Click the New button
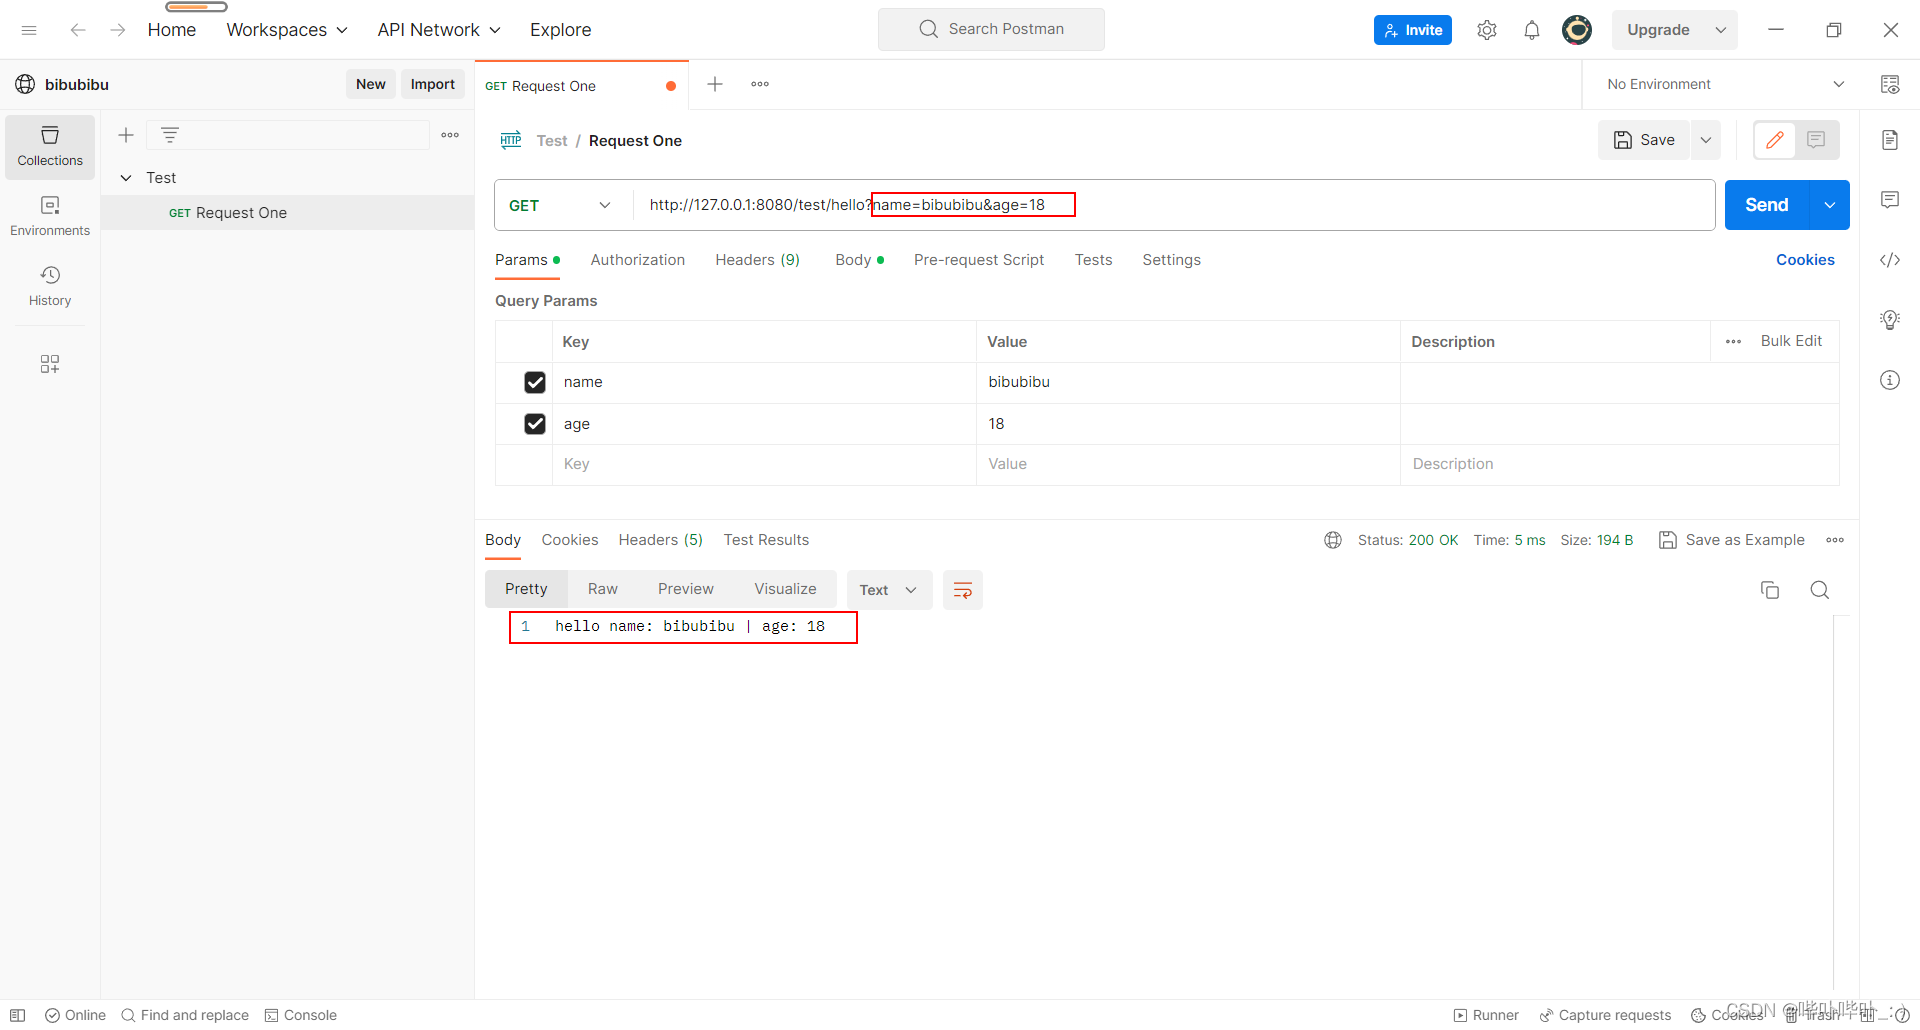Image resolution: width=1920 pixels, height=1030 pixels. pos(371,84)
